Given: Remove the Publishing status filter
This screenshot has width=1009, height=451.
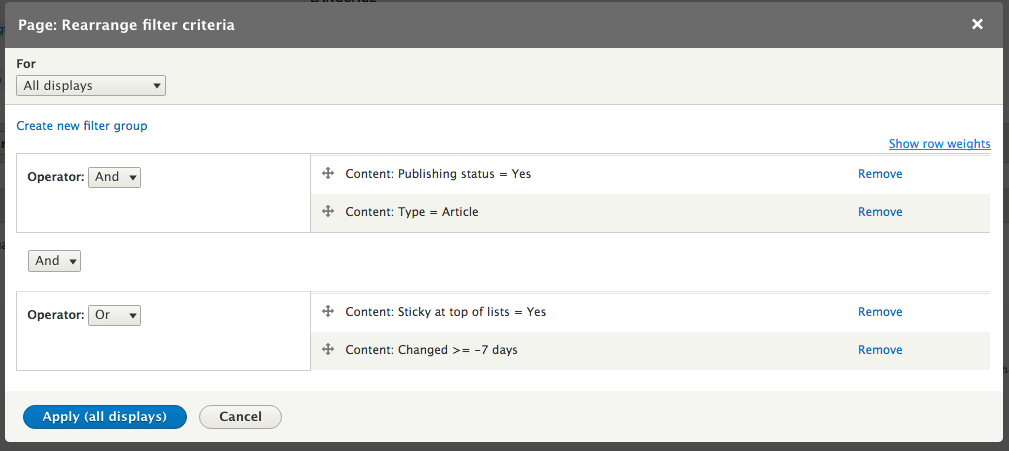Looking at the screenshot, I should tap(880, 174).
